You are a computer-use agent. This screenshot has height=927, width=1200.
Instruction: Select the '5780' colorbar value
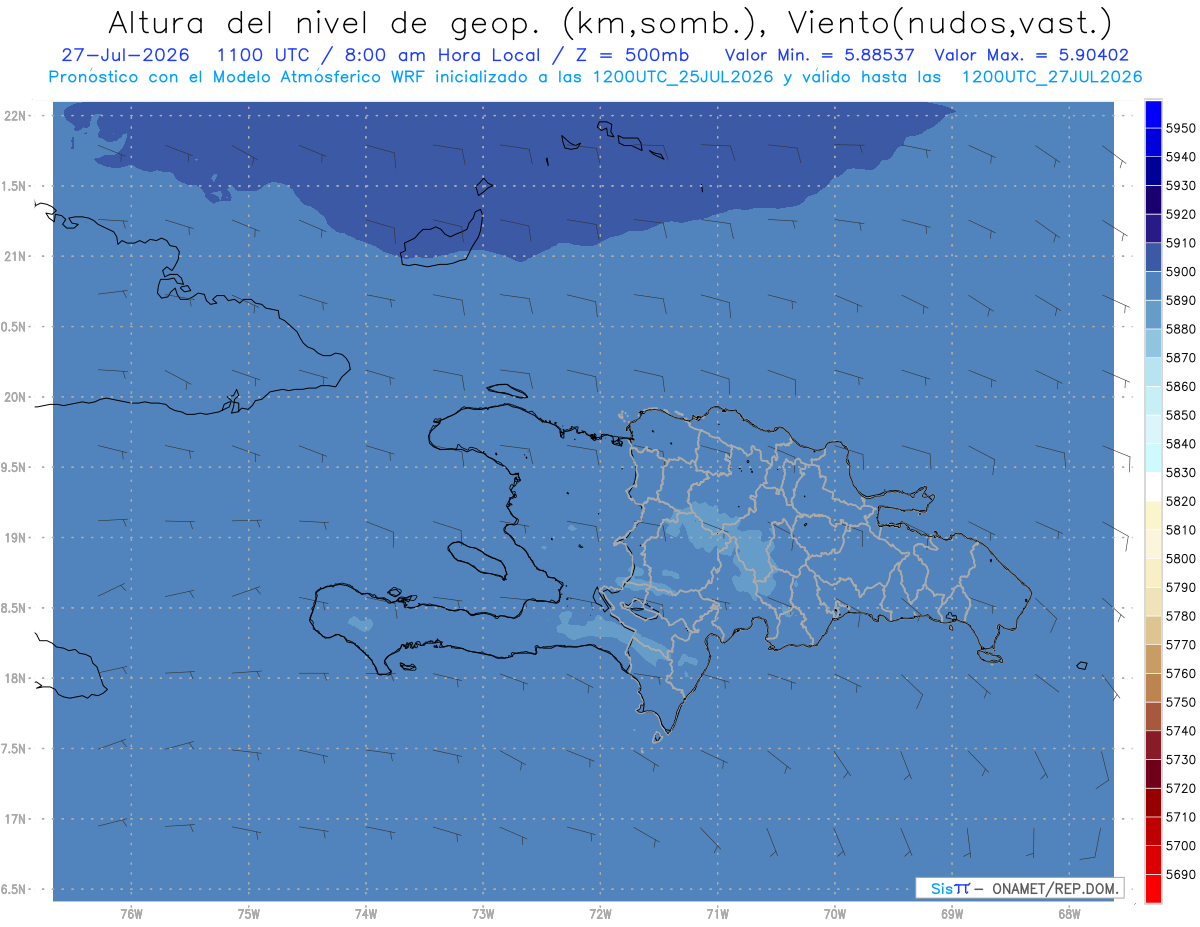[x=1181, y=616]
